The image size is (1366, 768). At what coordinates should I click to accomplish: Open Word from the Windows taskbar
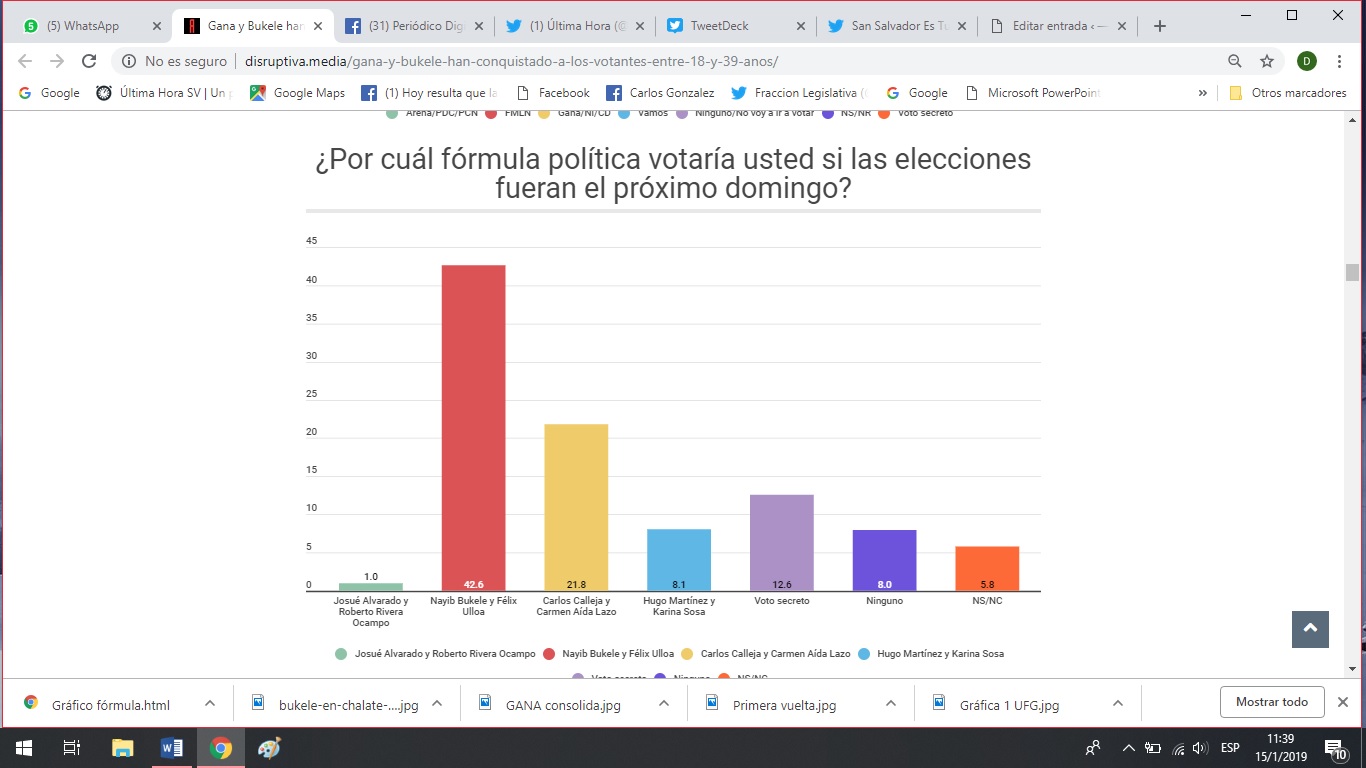tap(172, 748)
